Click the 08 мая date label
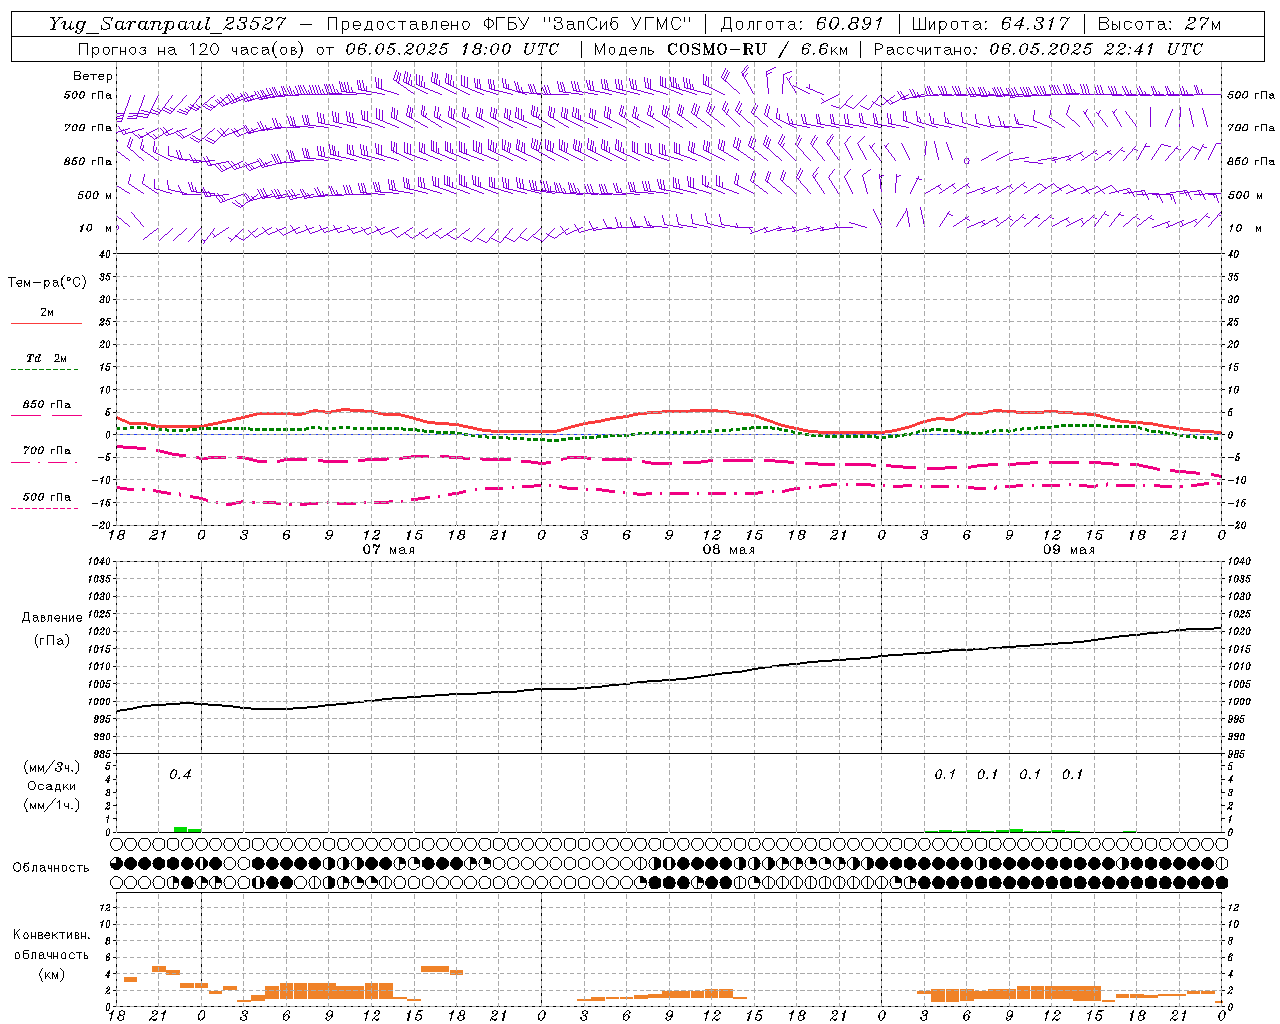 click(x=728, y=550)
